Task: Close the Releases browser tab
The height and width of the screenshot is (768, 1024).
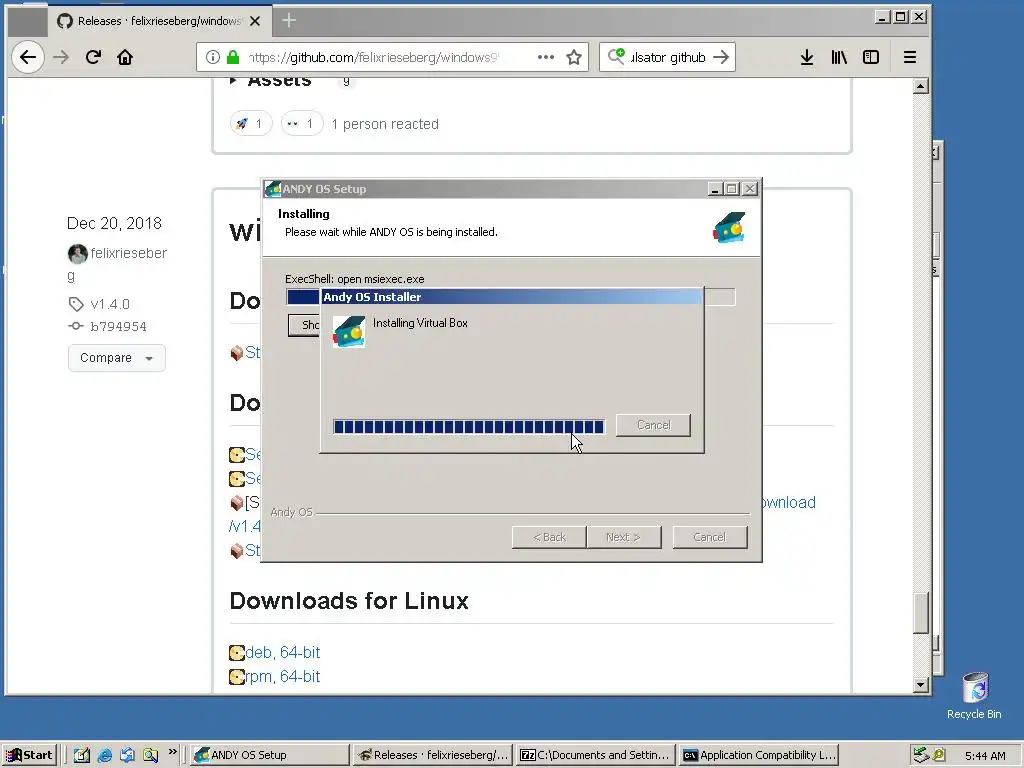Action: [255, 21]
